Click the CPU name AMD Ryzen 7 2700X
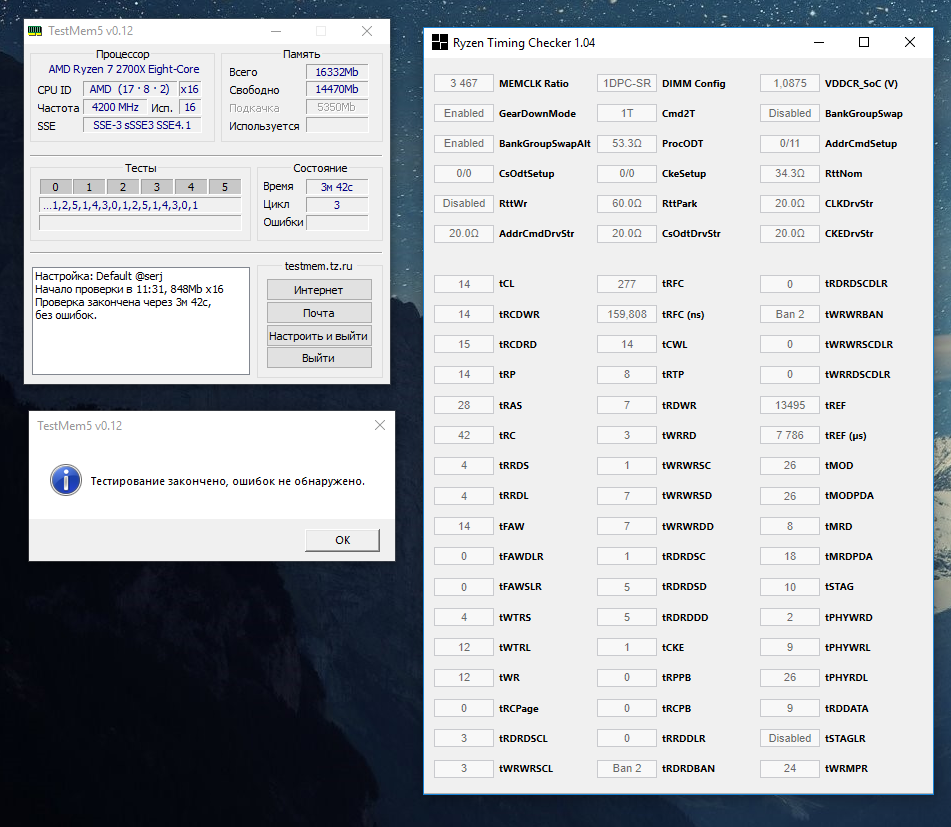 [x=124, y=69]
